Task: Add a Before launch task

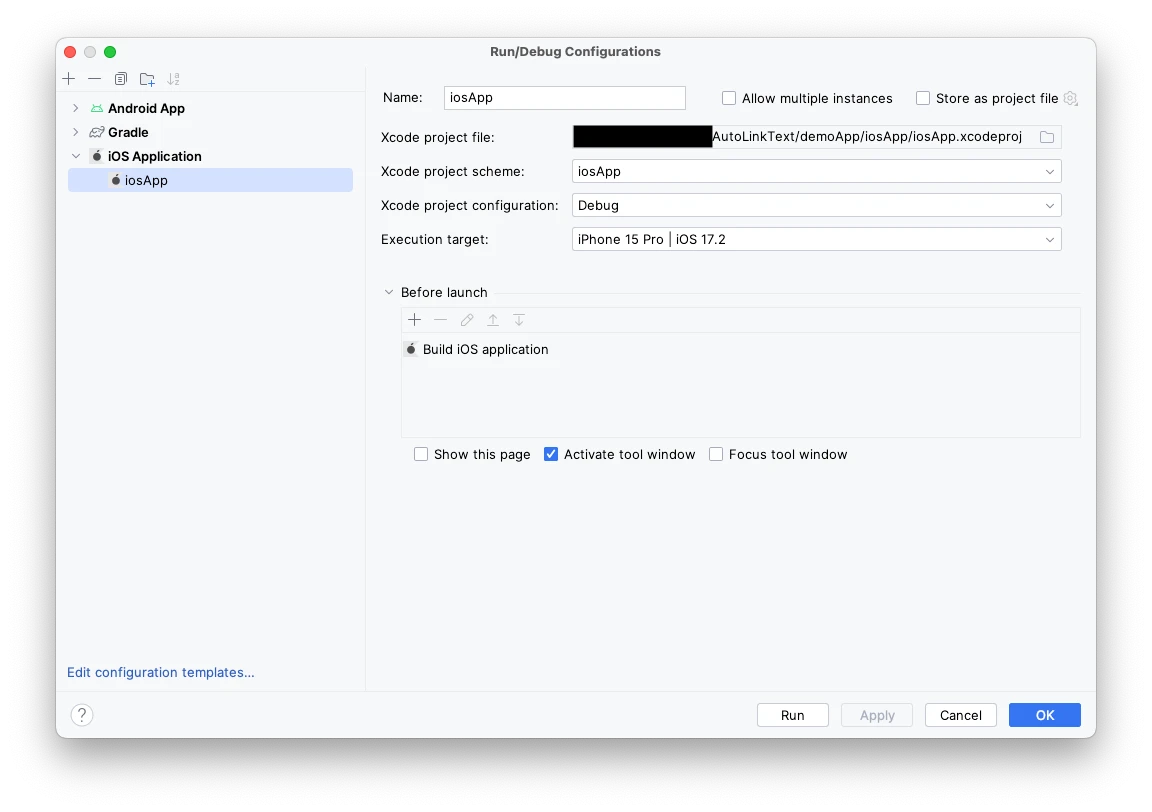Action: point(414,320)
